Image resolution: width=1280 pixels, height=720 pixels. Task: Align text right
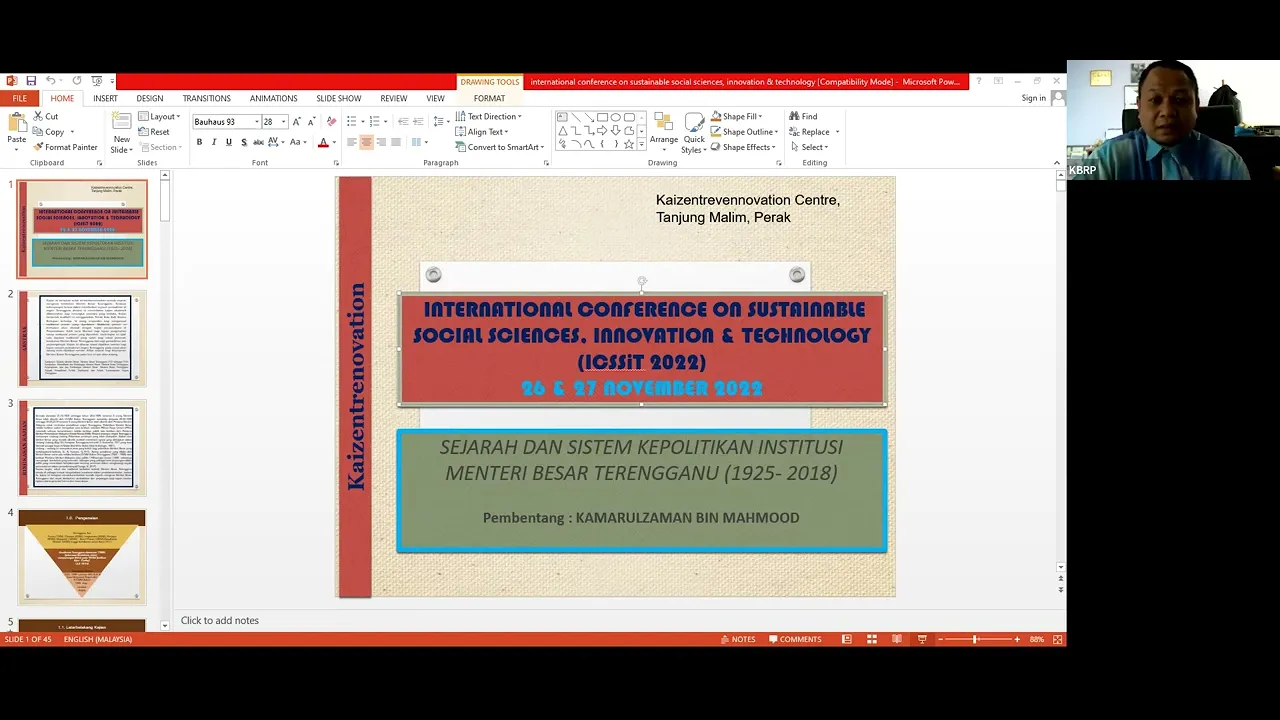coord(381,143)
